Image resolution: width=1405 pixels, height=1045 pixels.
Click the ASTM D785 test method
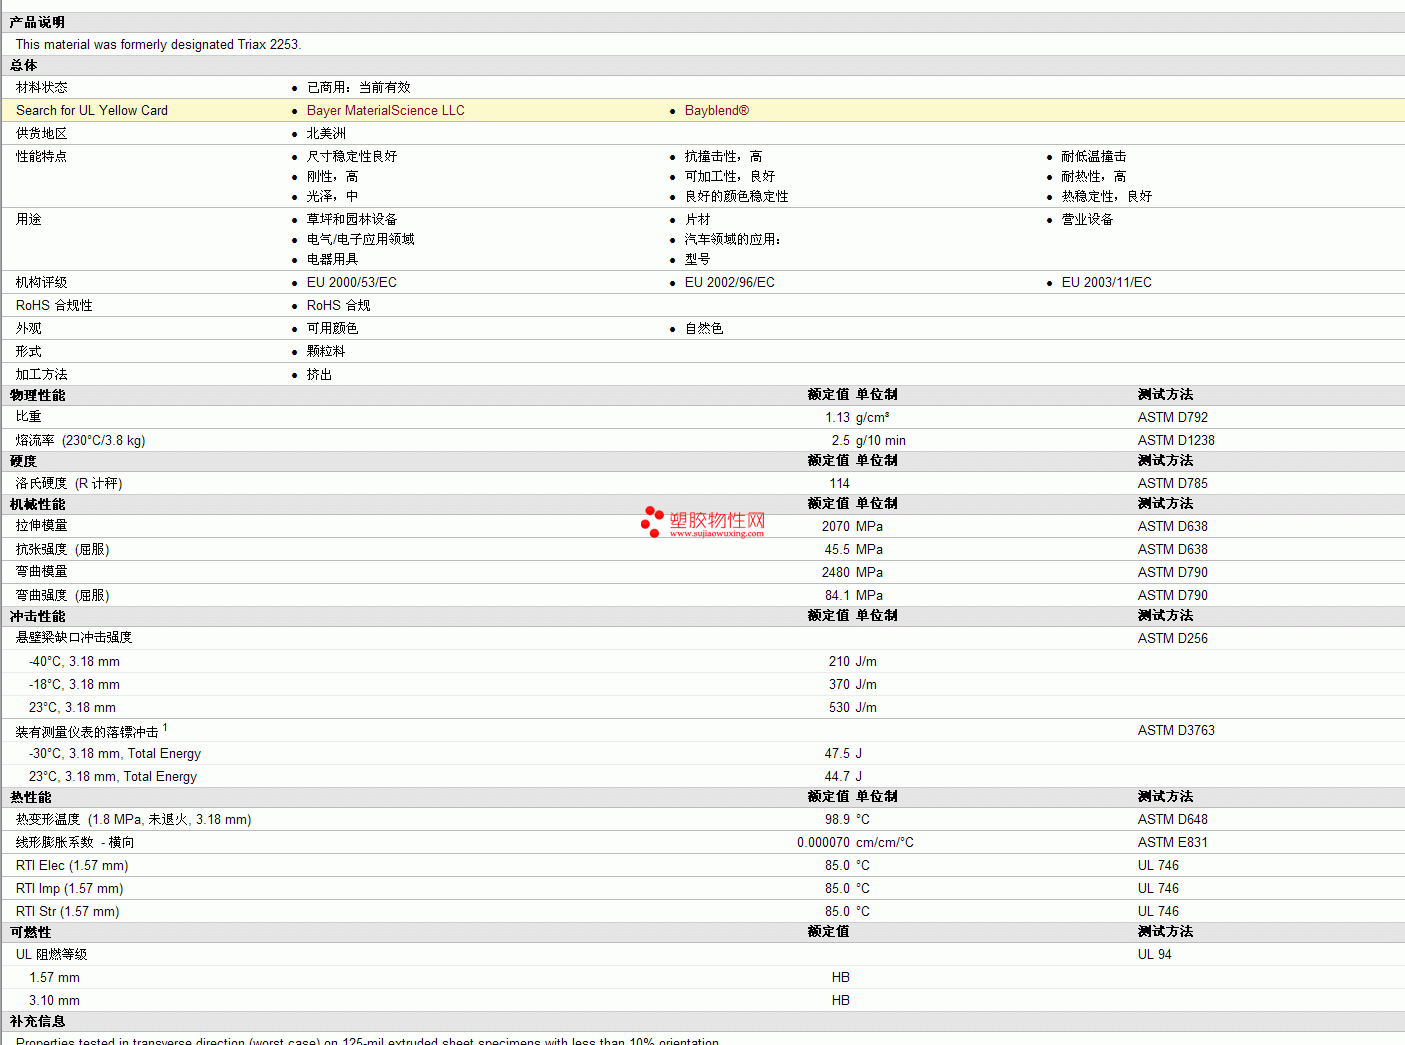point(1172,483)
